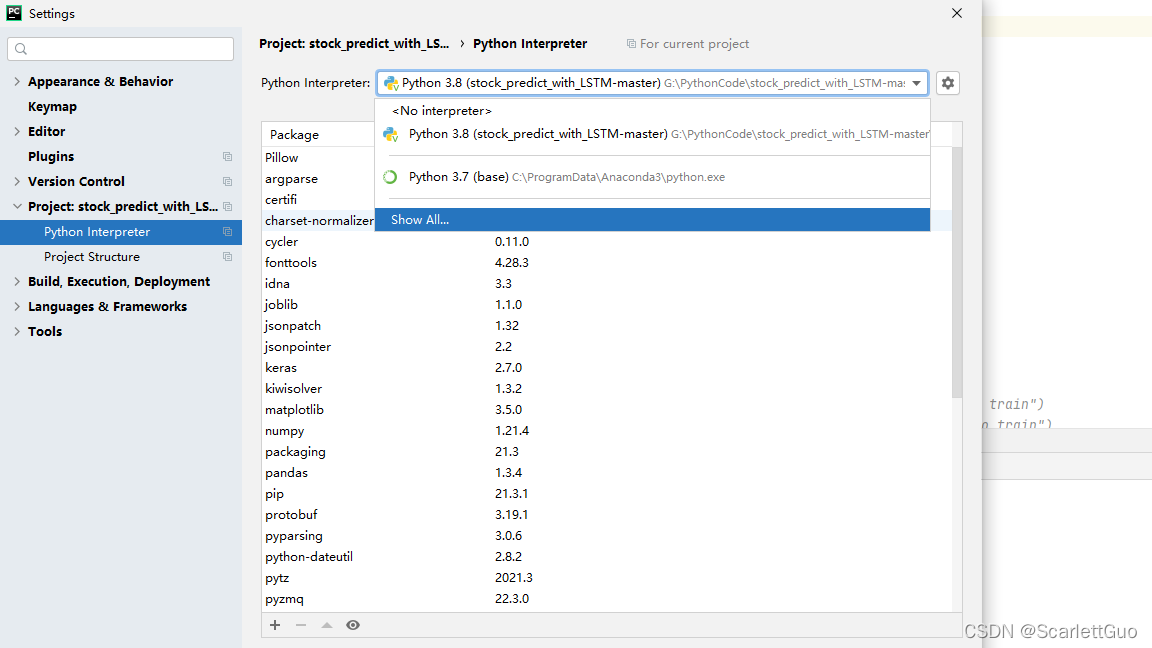Viewport: 1152px width, 648px height.
Task: Open Plugins settings page
Action: [51, 156]
